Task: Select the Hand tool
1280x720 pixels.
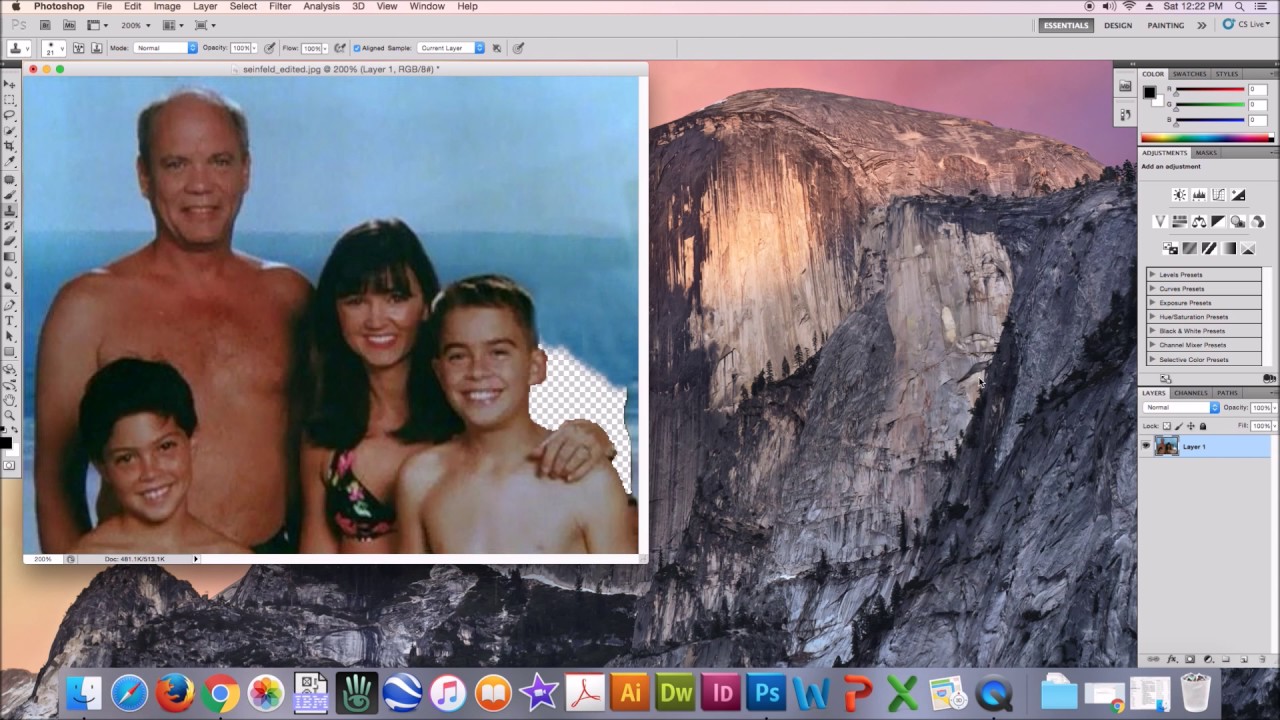Action: 10,400
